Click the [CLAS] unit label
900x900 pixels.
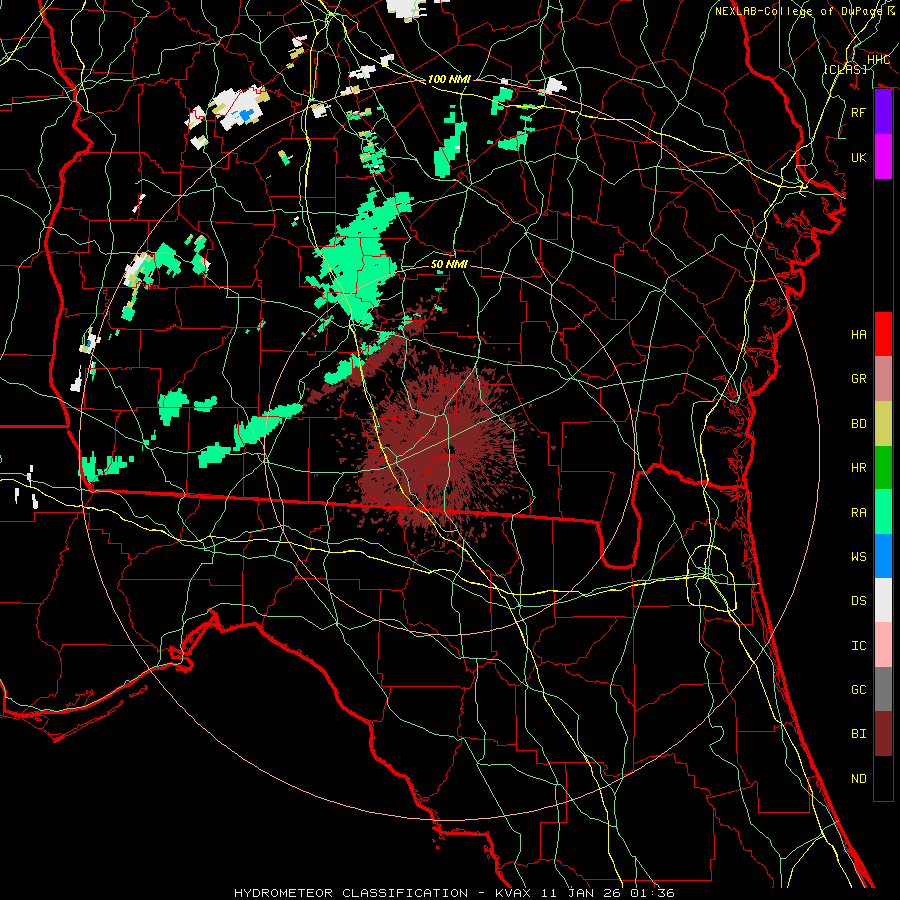click(x=845, y=69)
